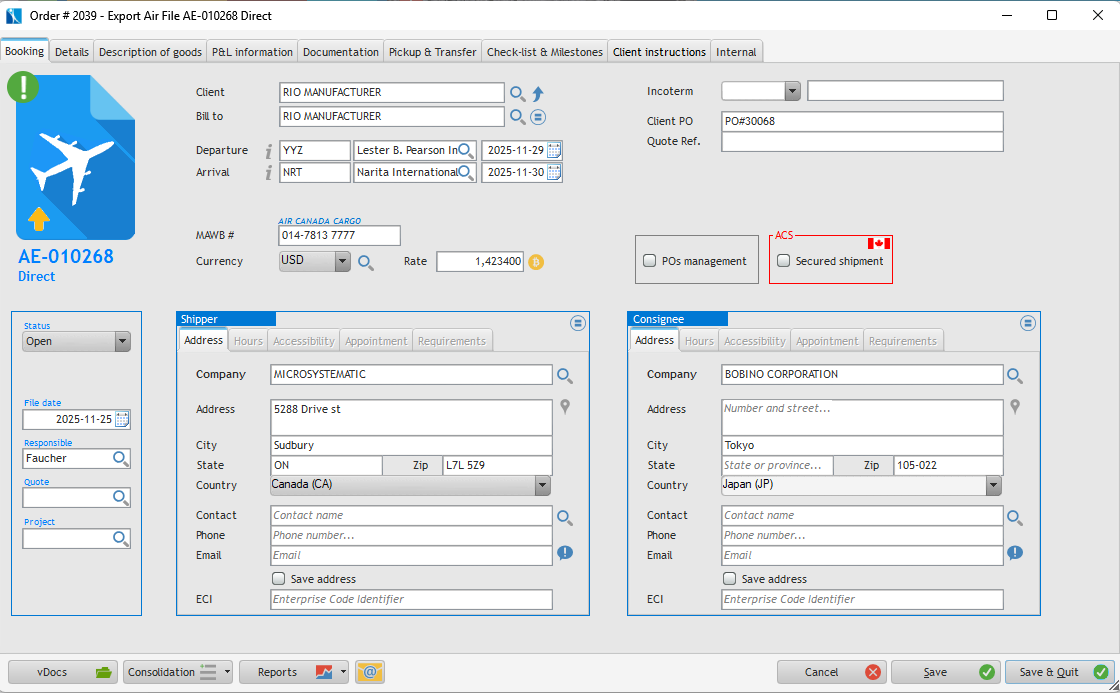Open the Incoterm dropdown
Viewport: 1120px width, 693px height.
click(792, 91)
